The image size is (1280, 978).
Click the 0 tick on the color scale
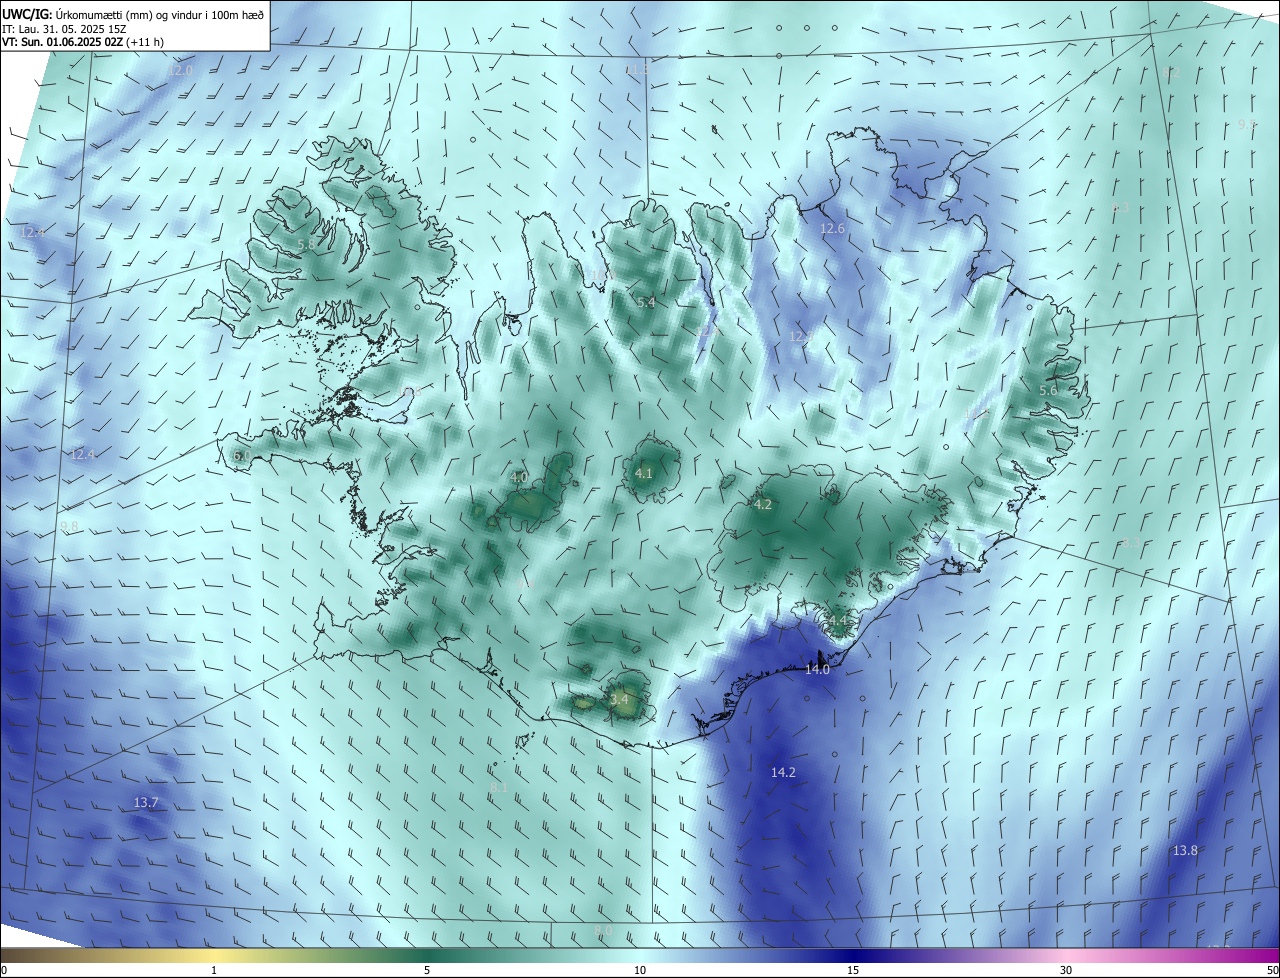pyautogui.click(x=3, y=970)
